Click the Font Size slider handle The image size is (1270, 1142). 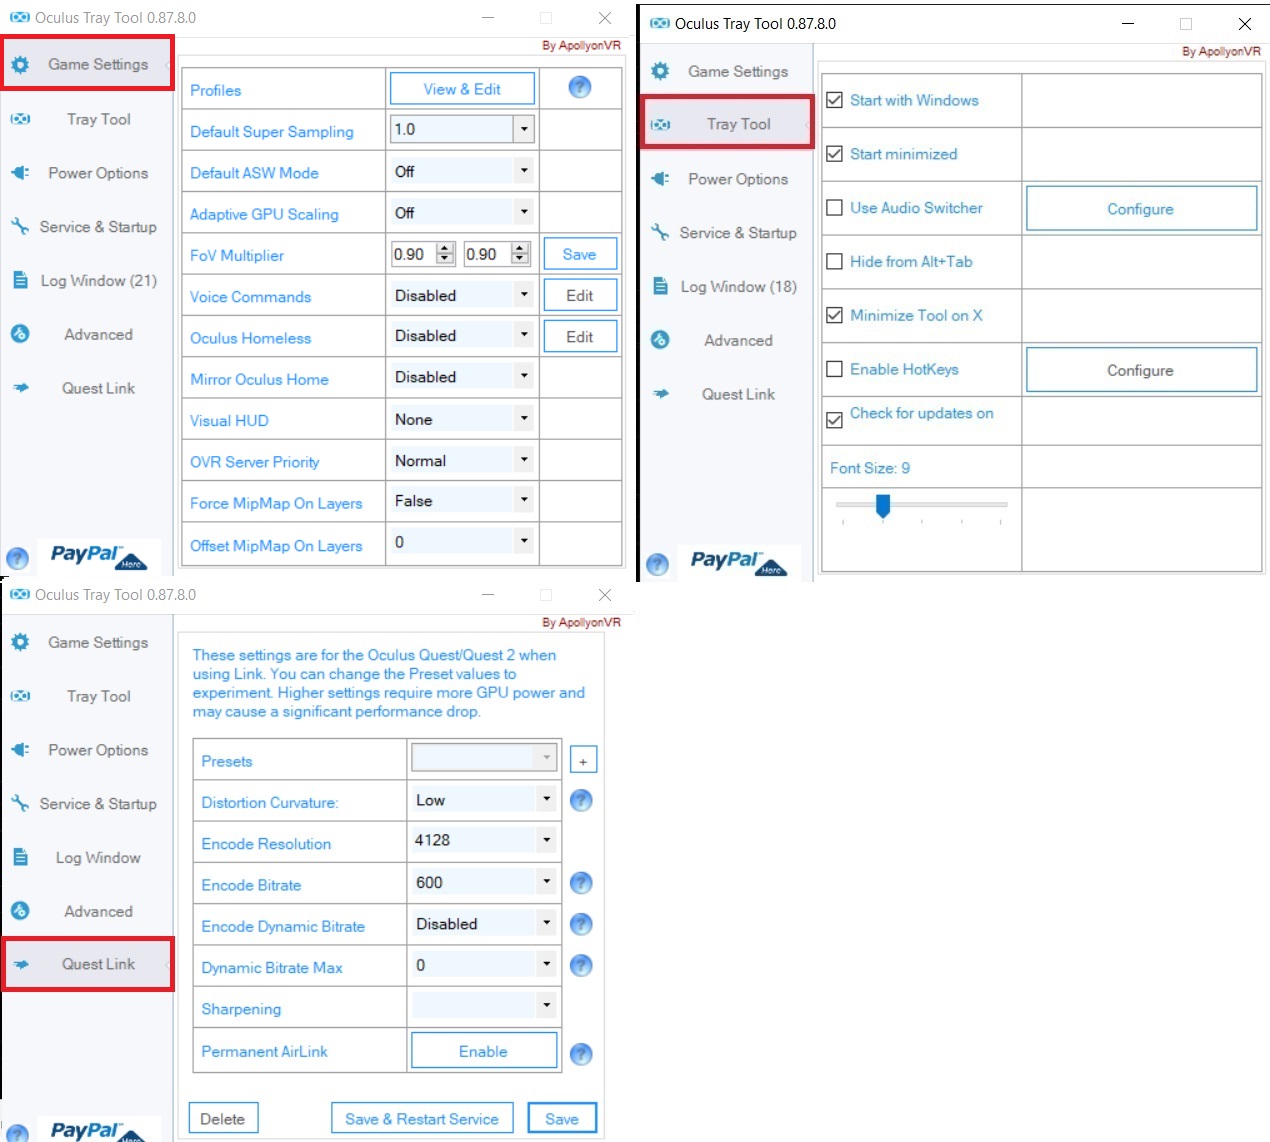pos(883,506)
